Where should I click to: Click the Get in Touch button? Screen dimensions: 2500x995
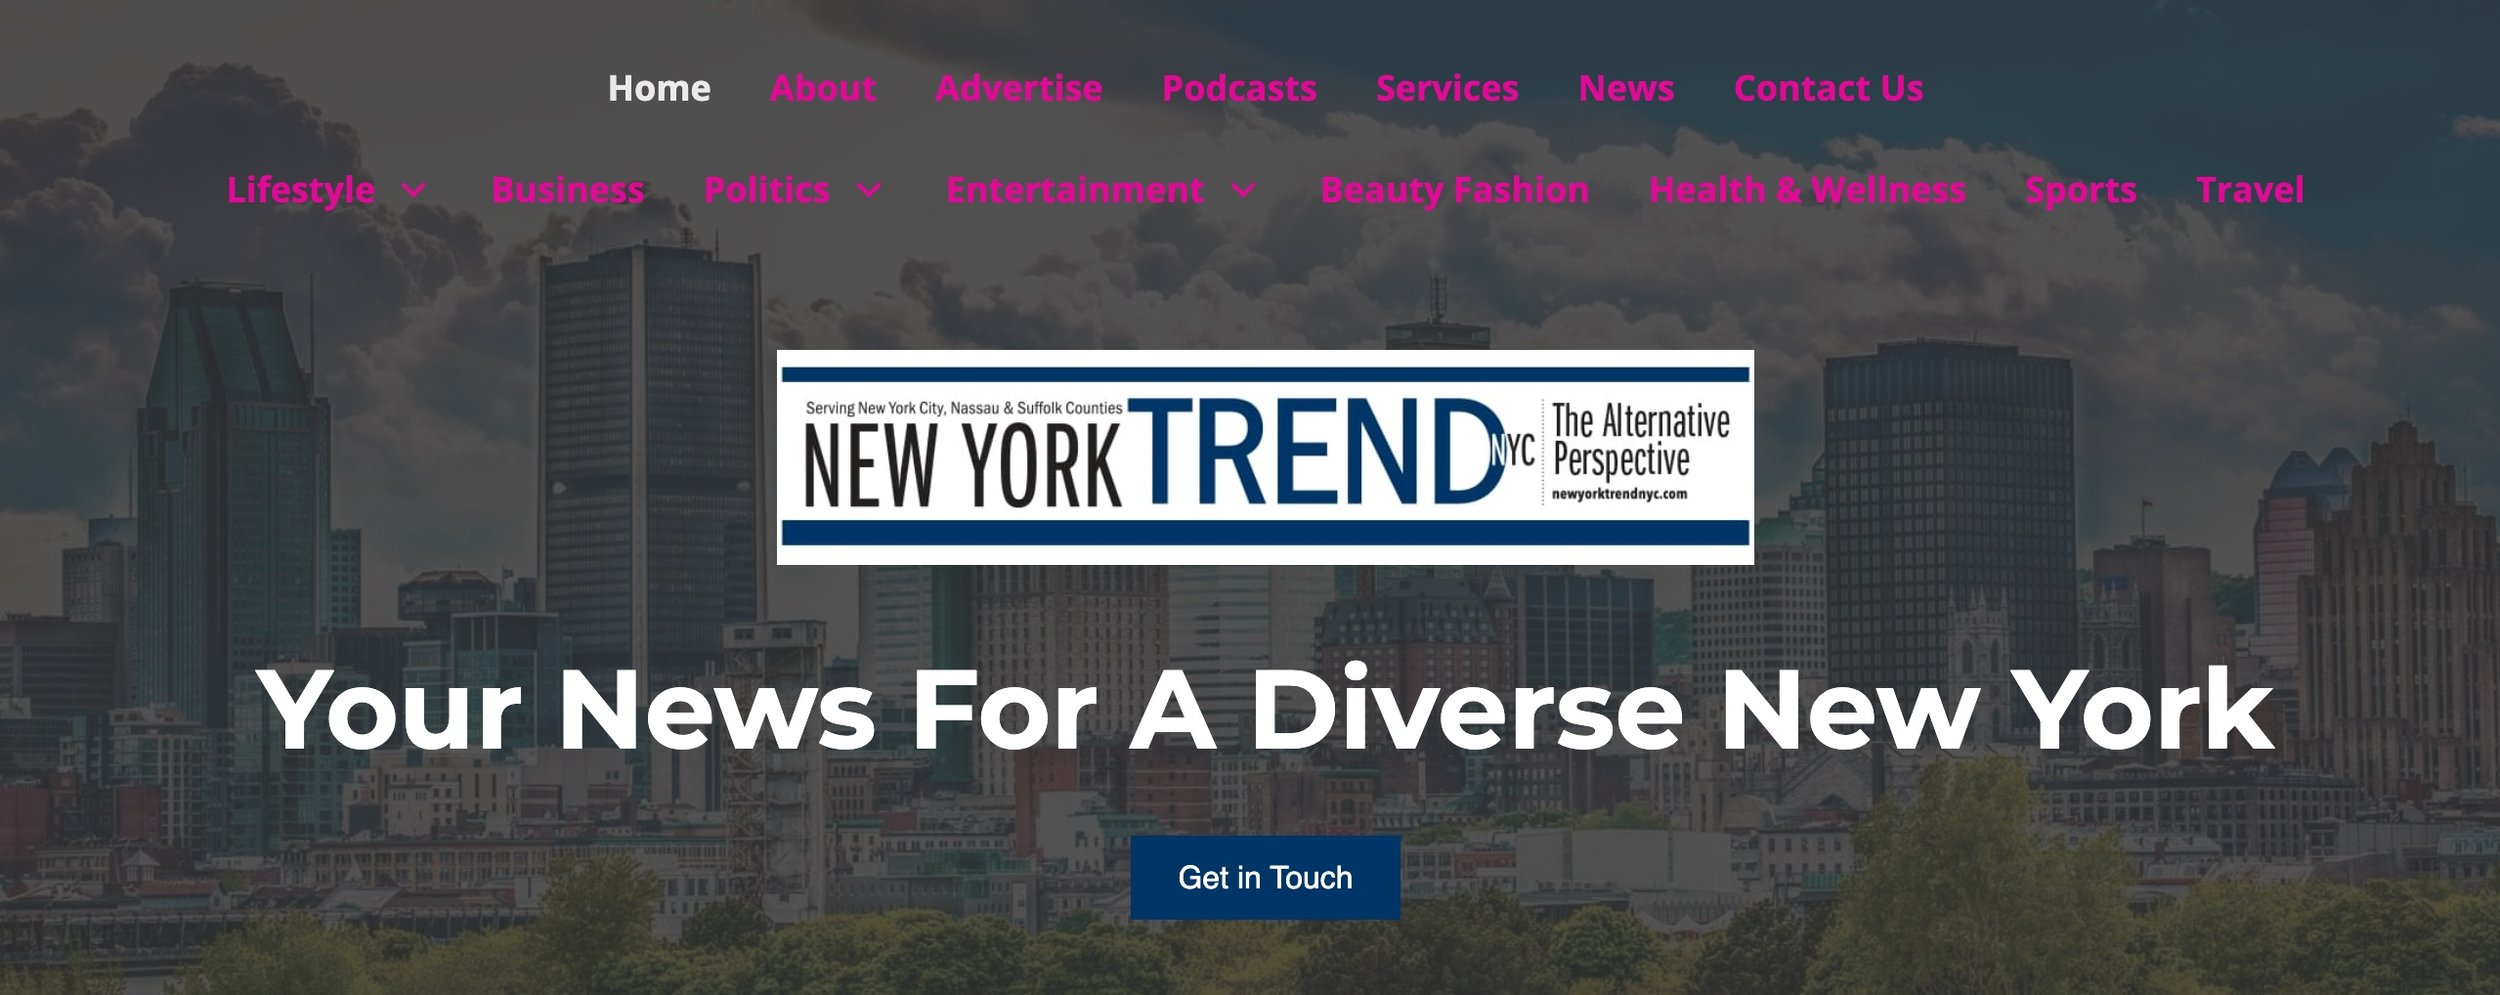click(1265, 878)
